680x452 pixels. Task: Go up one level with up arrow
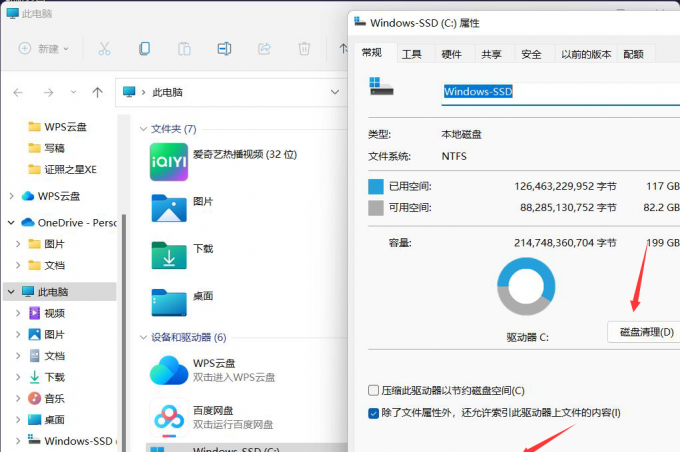click(98, 92)
